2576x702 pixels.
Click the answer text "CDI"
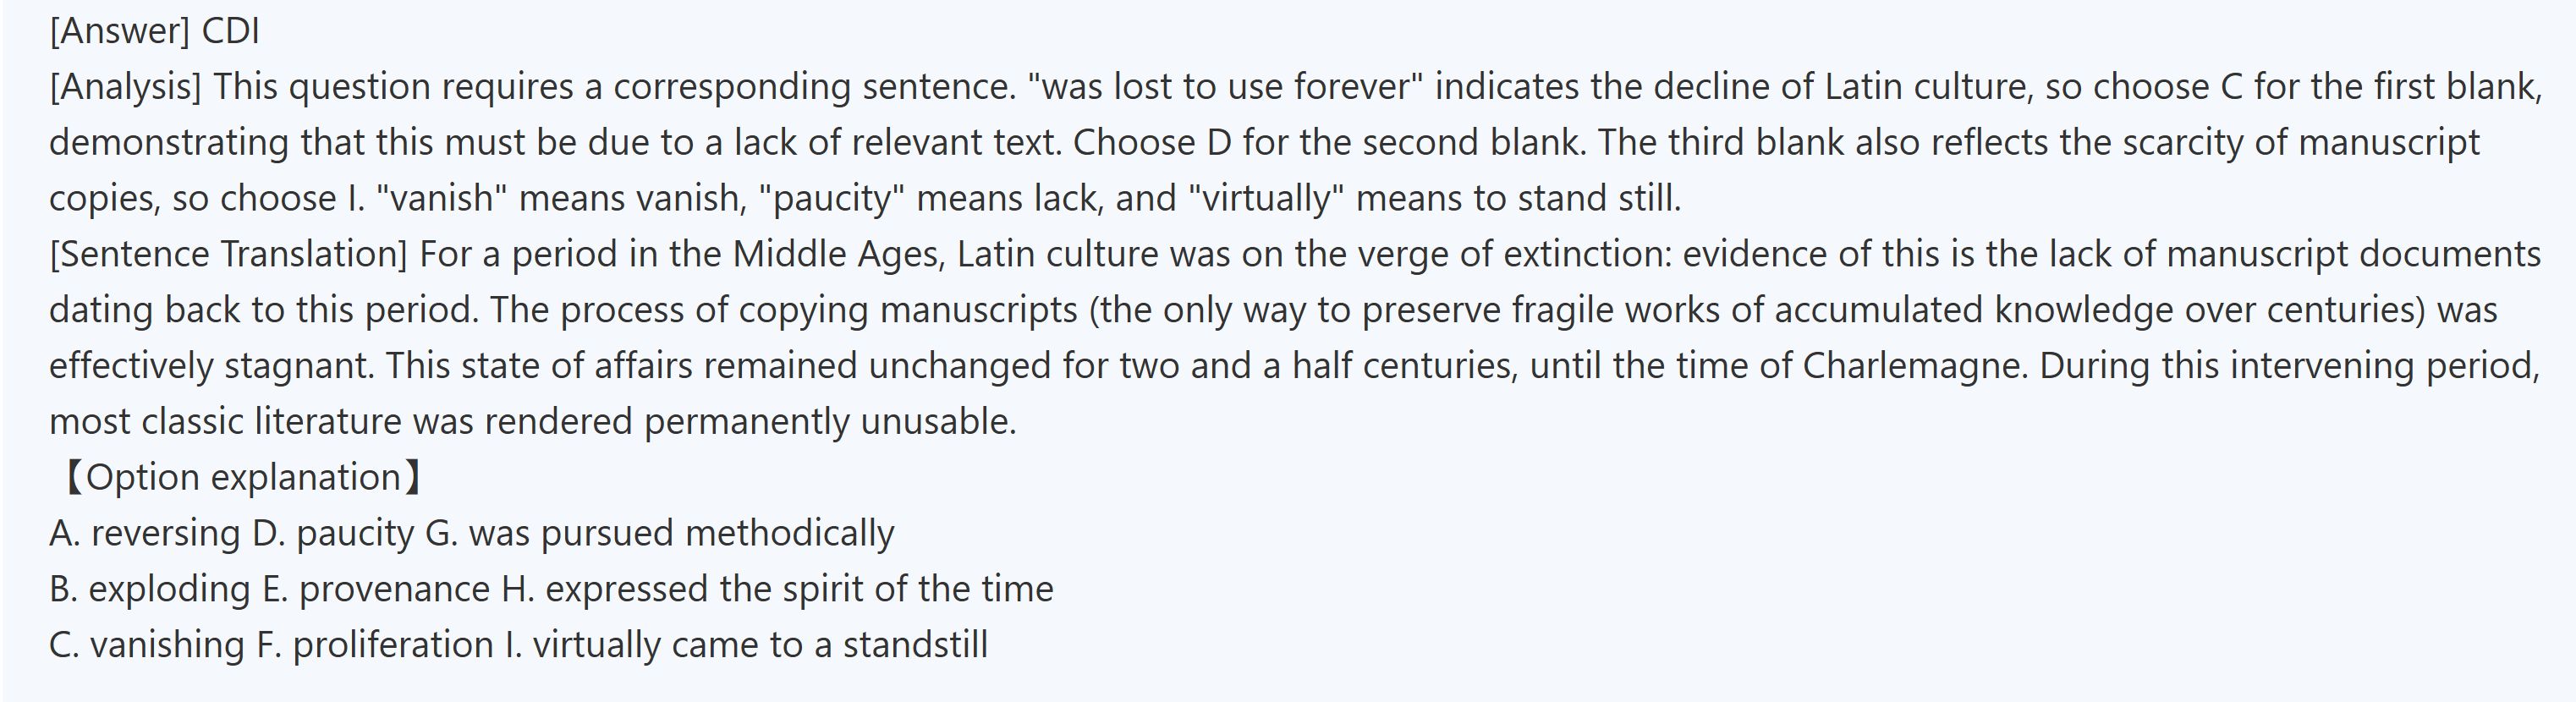pos(230,31)
